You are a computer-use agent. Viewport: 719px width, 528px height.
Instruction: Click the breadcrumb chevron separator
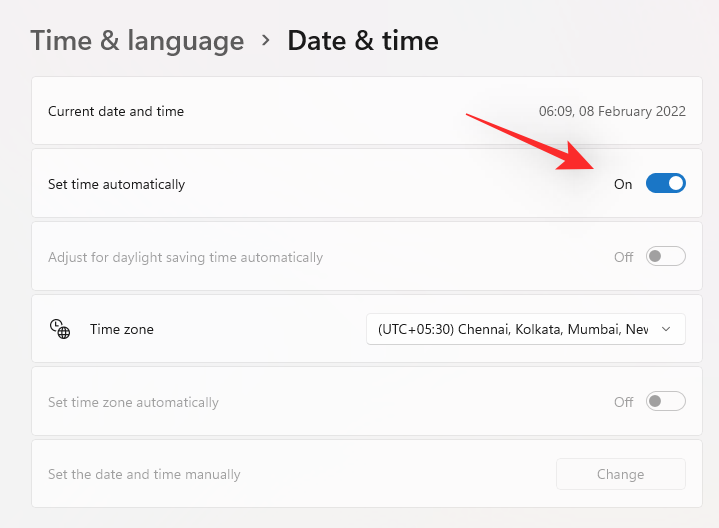266,40
